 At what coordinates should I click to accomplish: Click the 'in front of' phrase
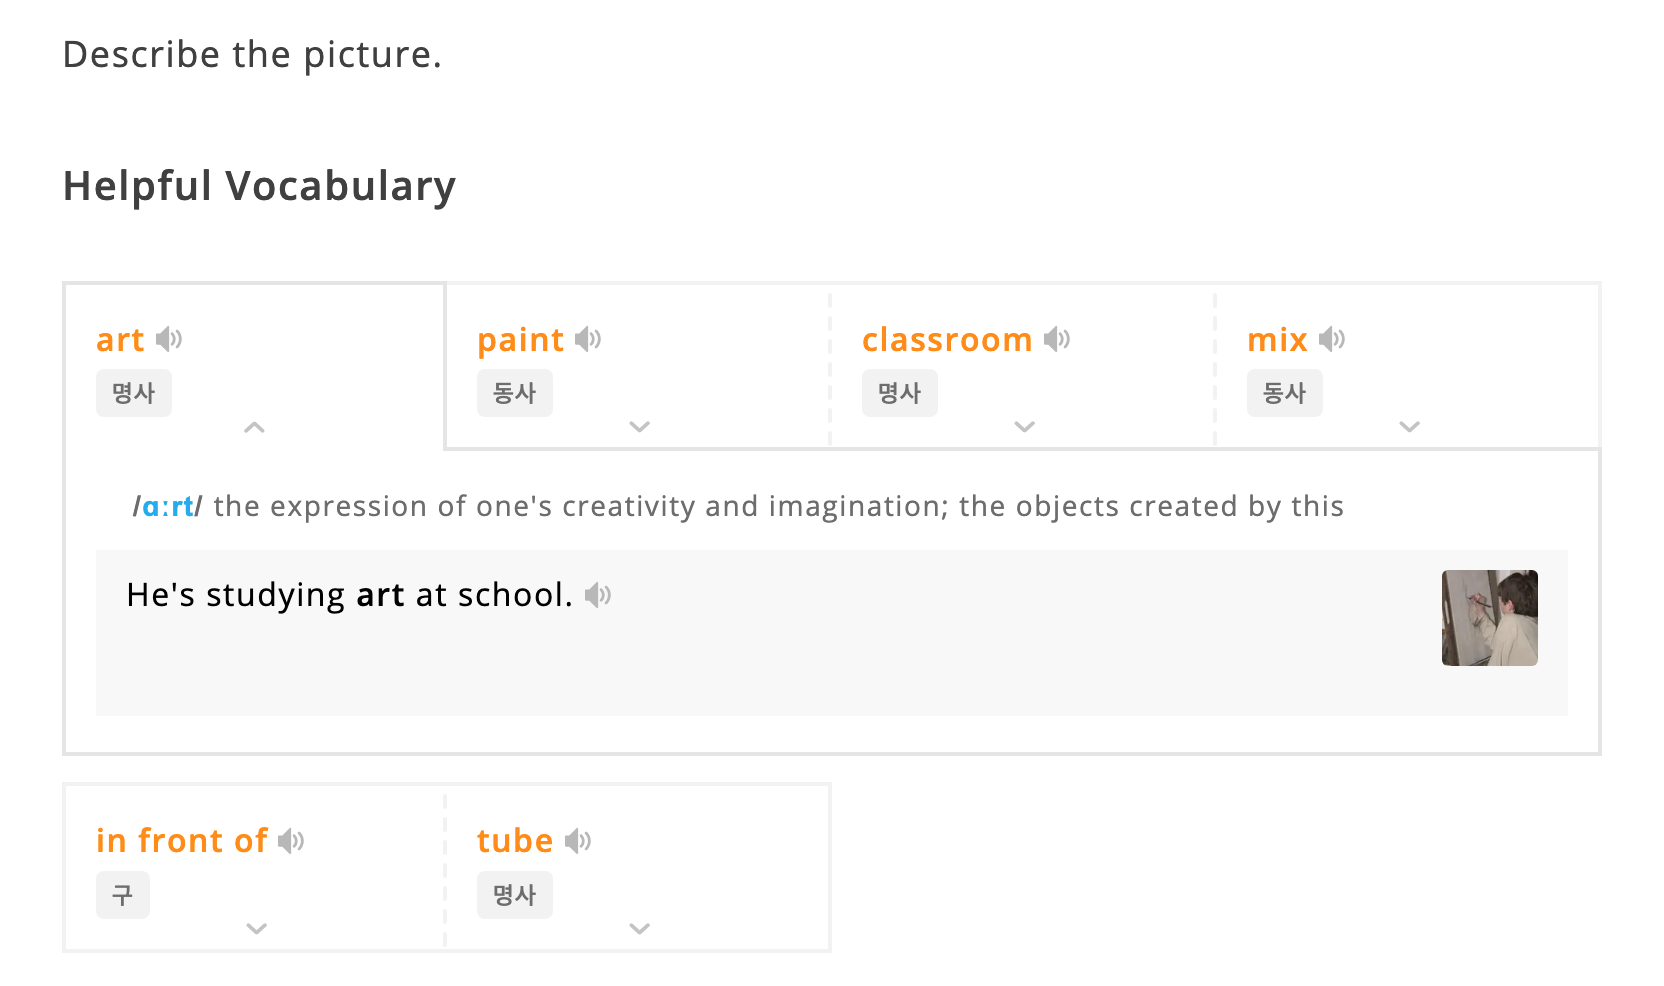182,841
